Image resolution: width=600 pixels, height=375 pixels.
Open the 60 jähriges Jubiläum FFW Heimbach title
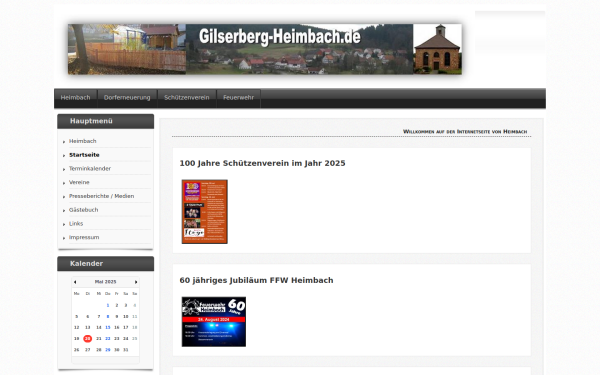click(x=256, y=280)
